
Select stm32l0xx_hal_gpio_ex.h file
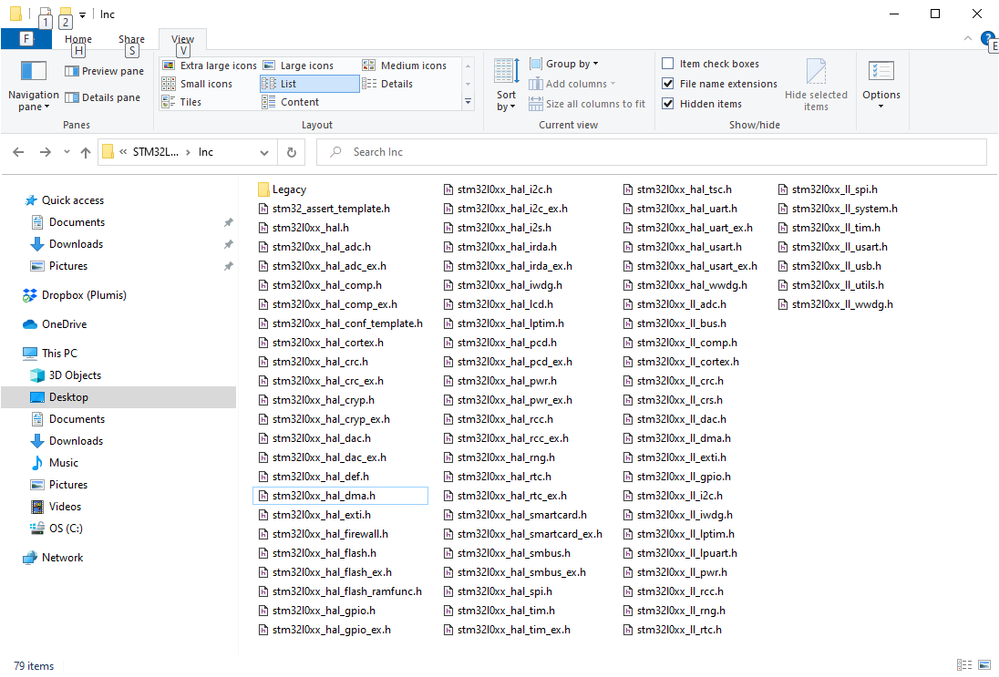324,629
